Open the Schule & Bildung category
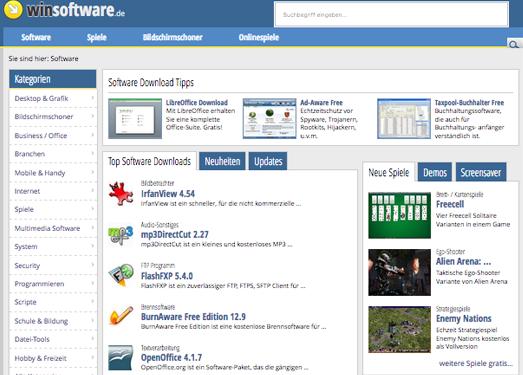 [41, 321]
